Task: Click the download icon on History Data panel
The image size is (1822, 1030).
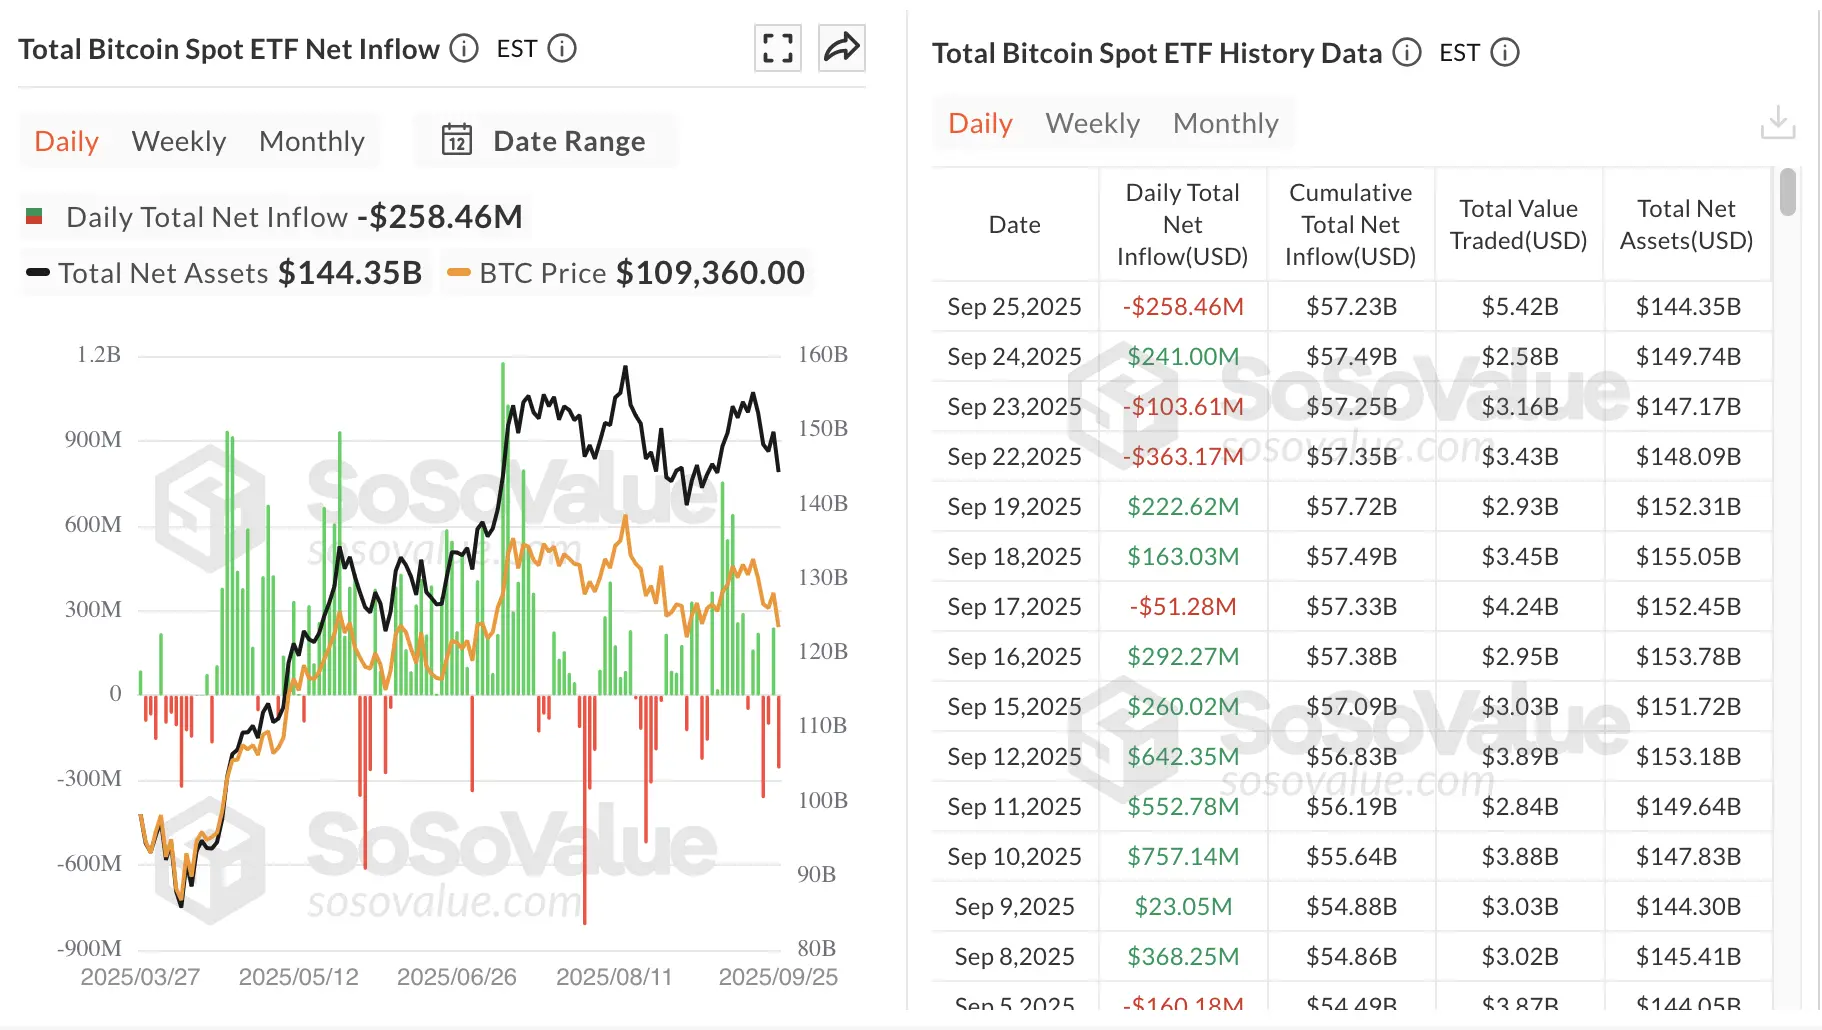Action: click(x=1778, y=120)
